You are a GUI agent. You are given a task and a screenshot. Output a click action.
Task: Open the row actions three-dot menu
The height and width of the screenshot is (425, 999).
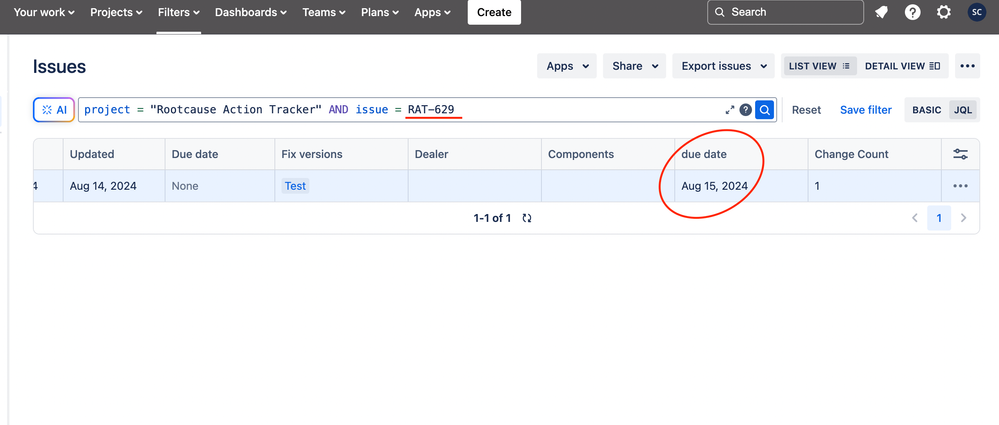(x=960, y=186)
